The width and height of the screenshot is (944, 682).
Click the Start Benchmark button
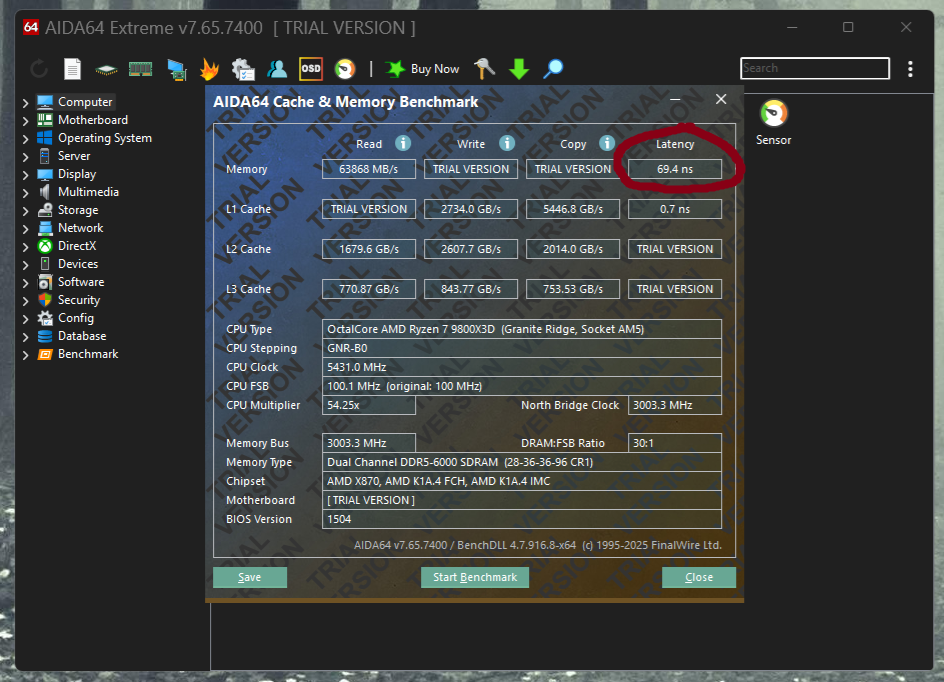475,577
